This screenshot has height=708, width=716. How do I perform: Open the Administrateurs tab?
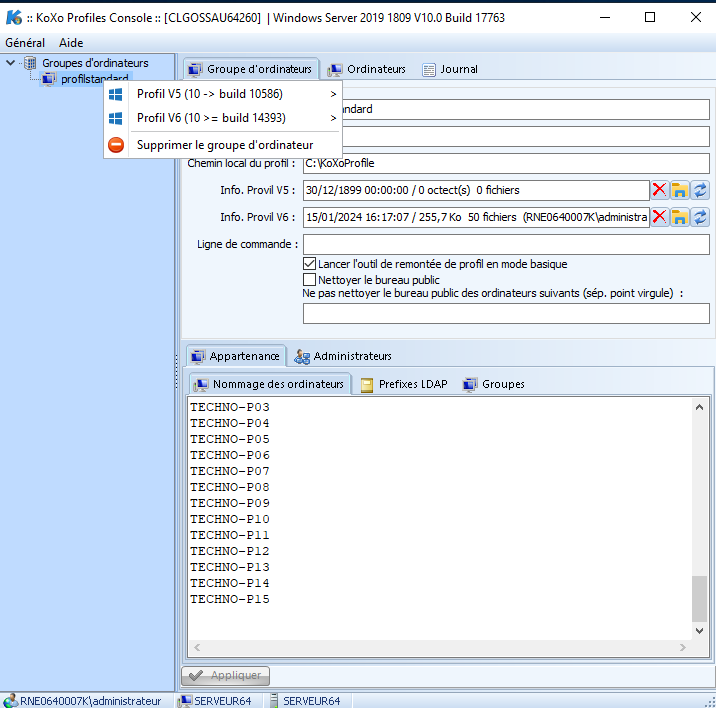pos(343,356)
